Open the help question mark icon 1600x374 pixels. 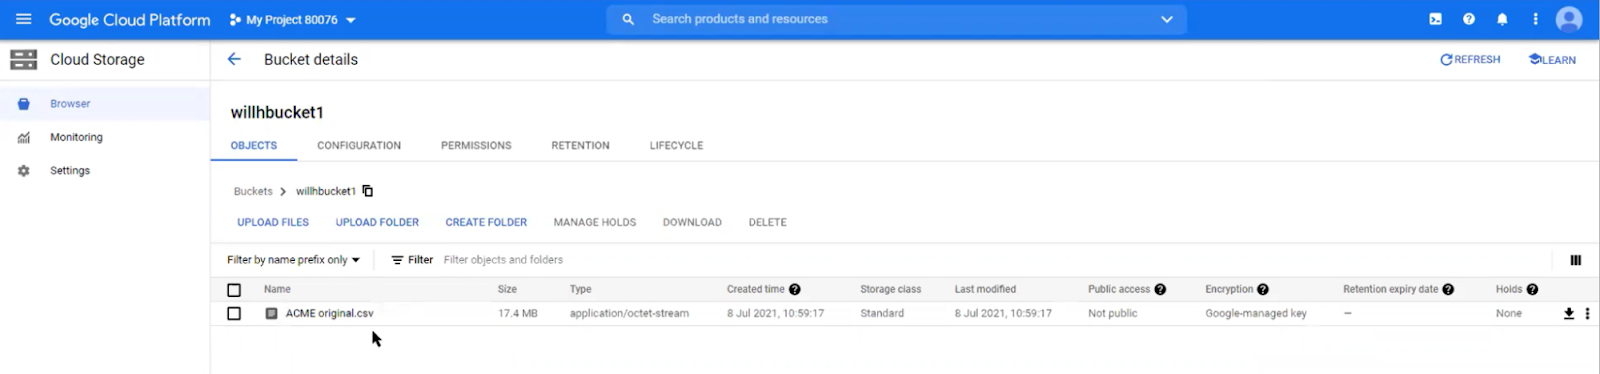tap(1469, 19)
